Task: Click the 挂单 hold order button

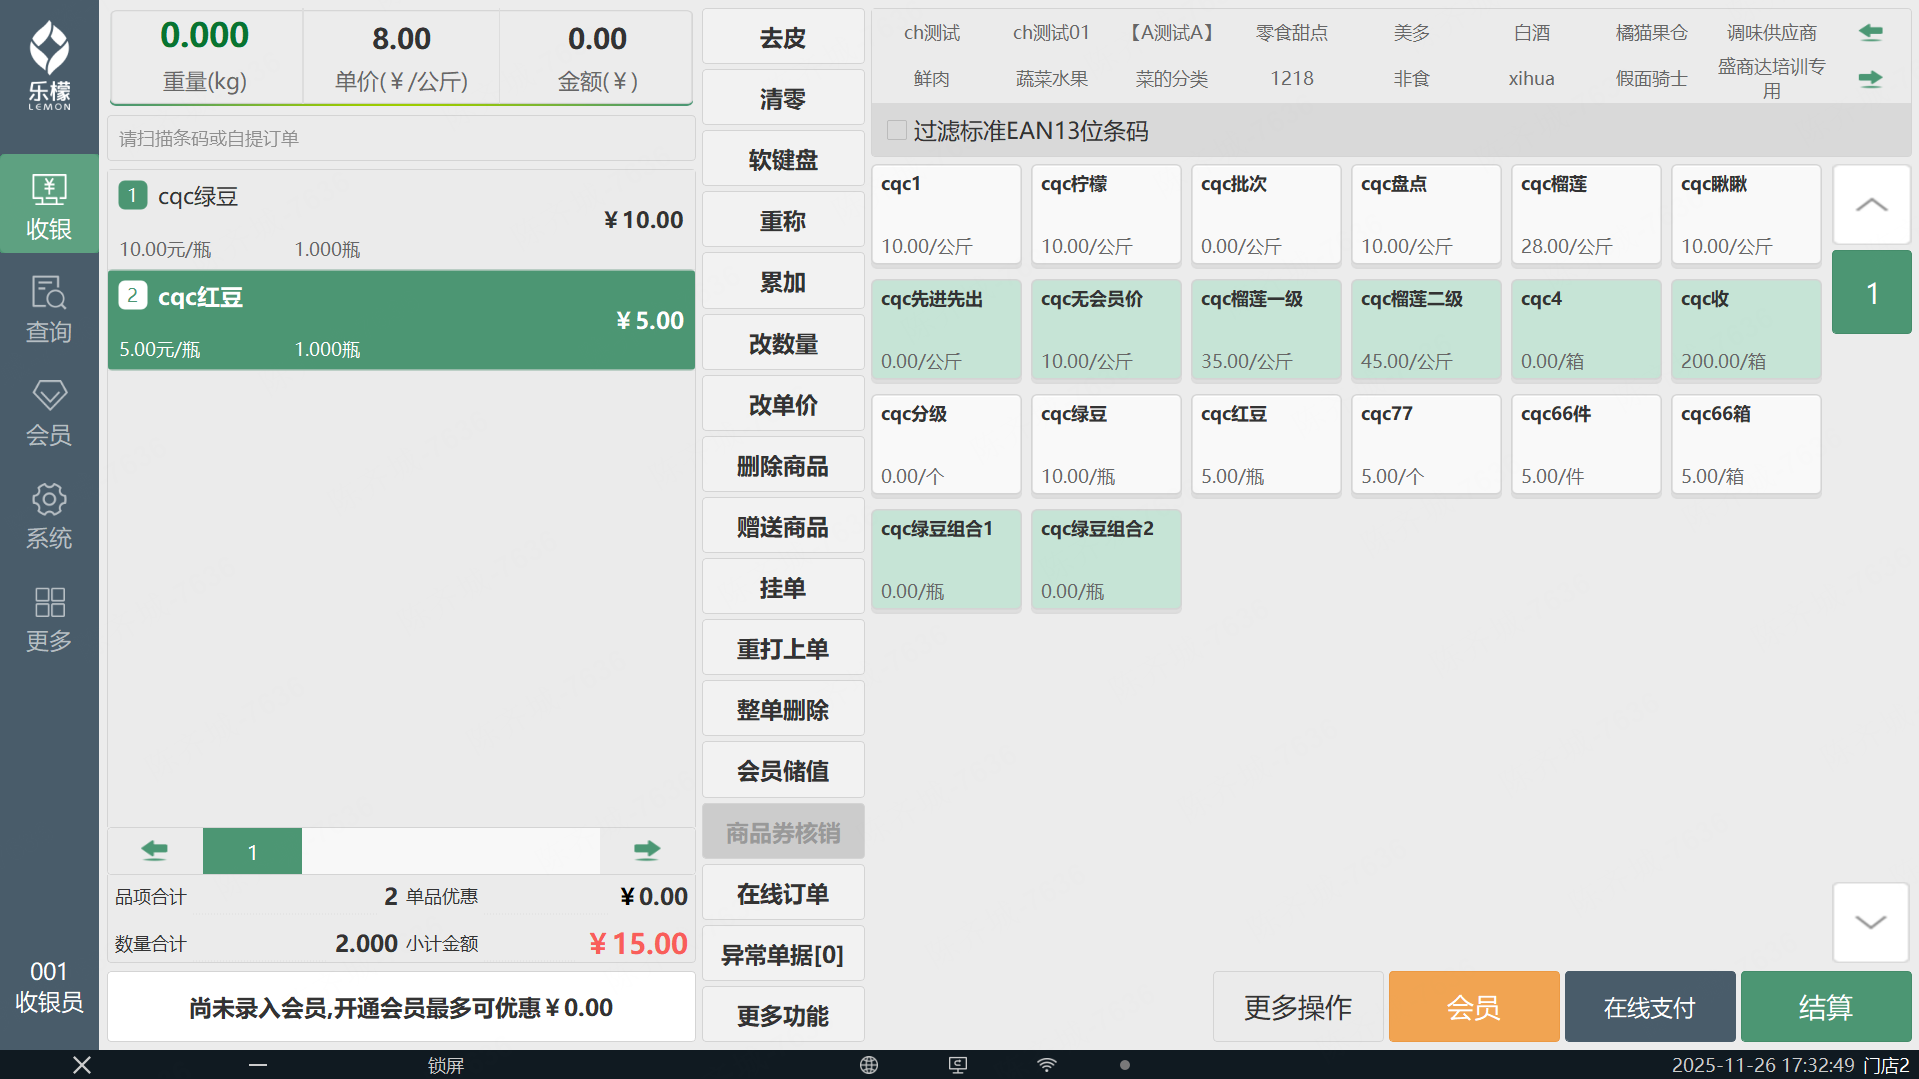Action: coord(783,588)
